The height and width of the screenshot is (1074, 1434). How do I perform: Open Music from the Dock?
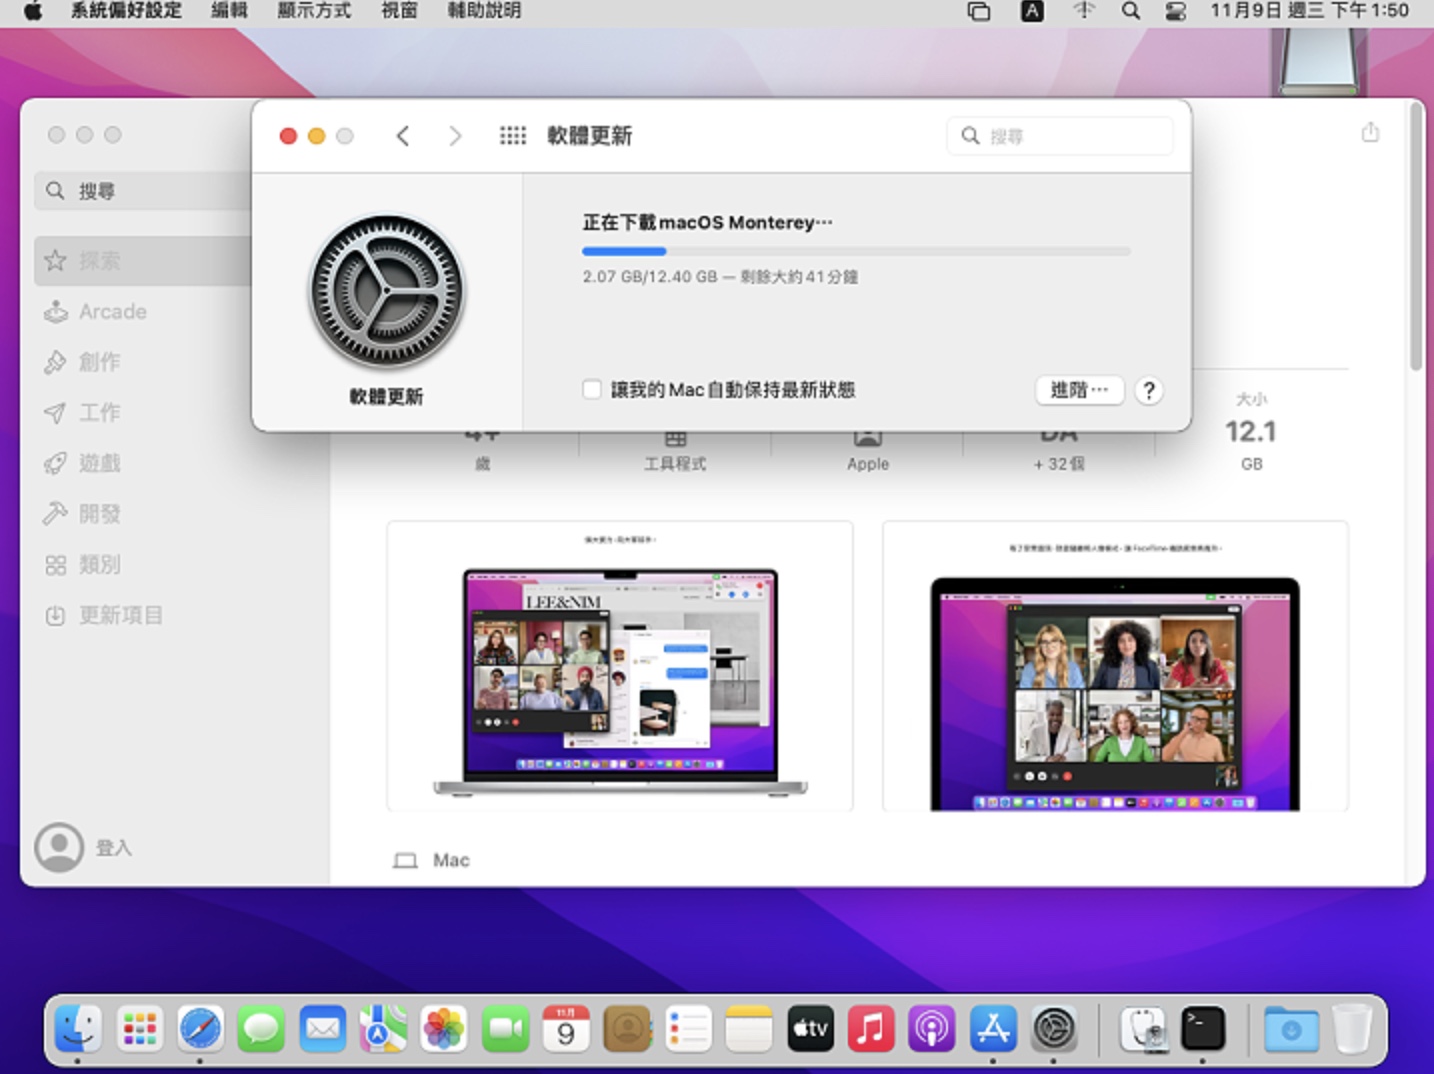pos(871,1028)
